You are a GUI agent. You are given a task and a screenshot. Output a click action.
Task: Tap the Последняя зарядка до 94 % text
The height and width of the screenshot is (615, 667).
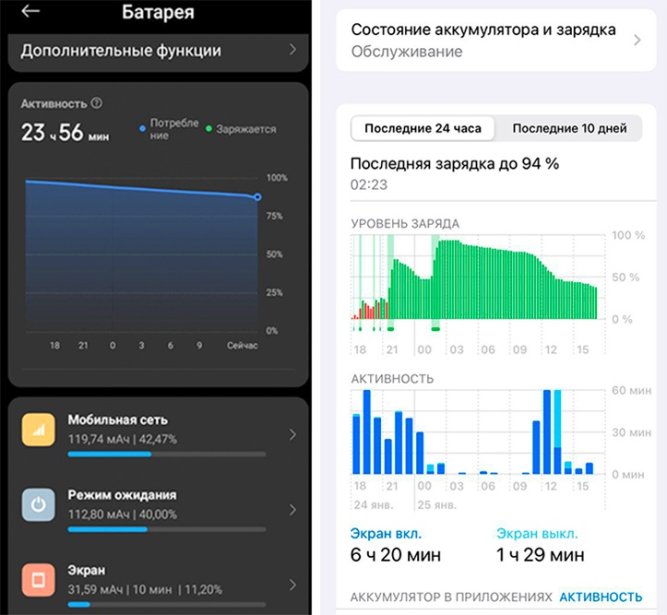(454, 164)
